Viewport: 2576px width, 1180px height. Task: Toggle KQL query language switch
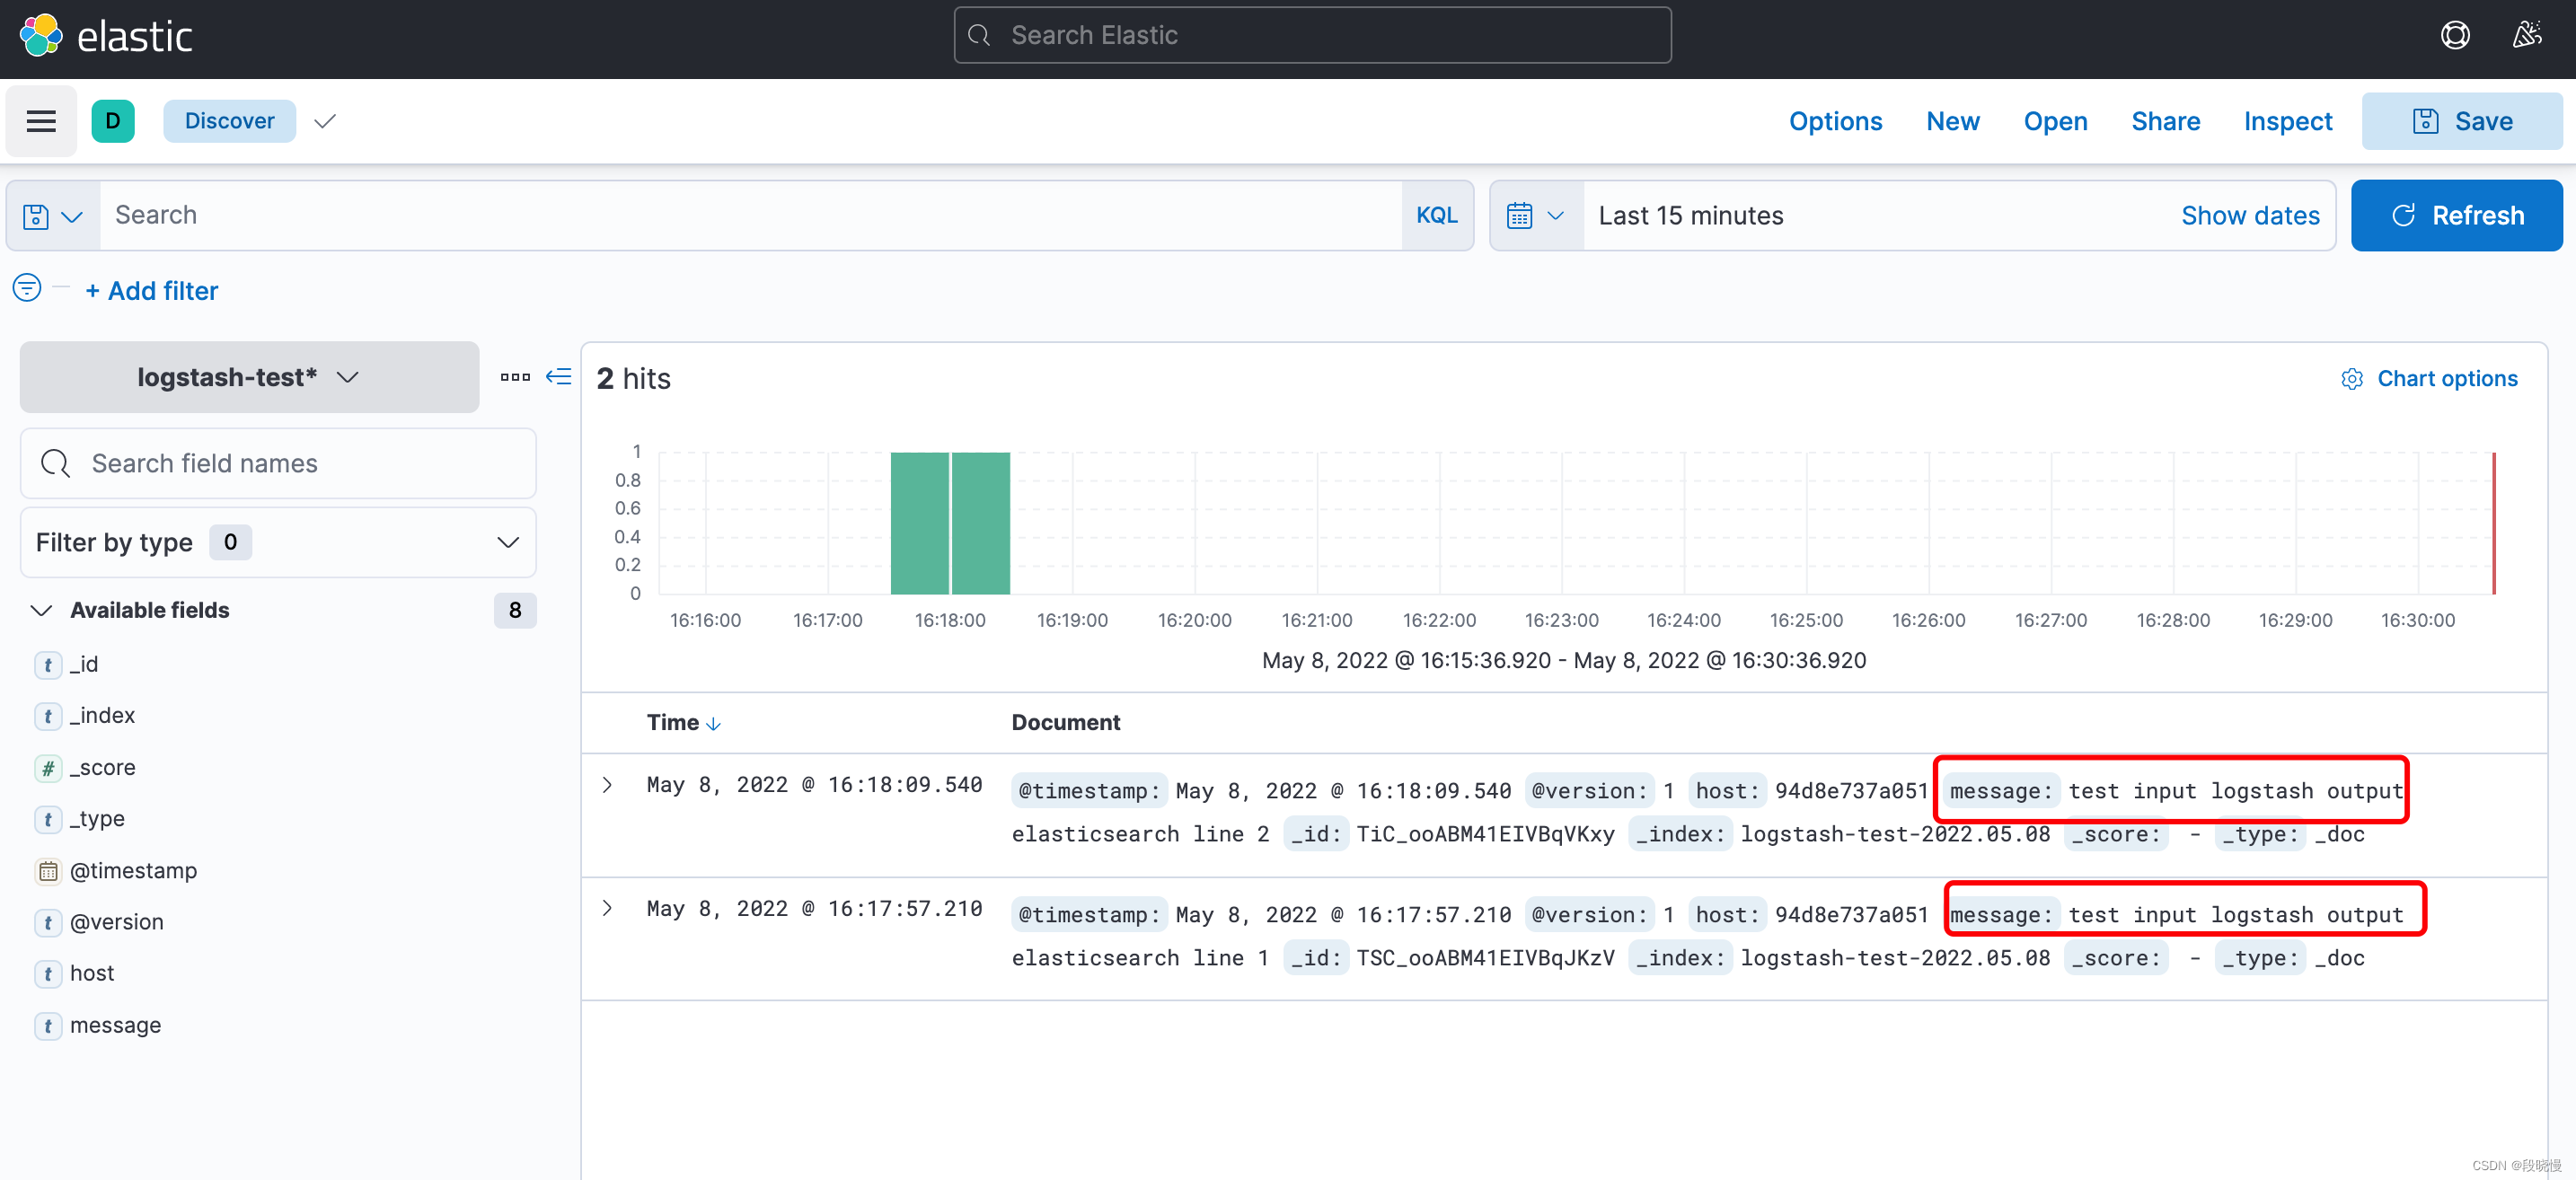tap(1437, 216)
